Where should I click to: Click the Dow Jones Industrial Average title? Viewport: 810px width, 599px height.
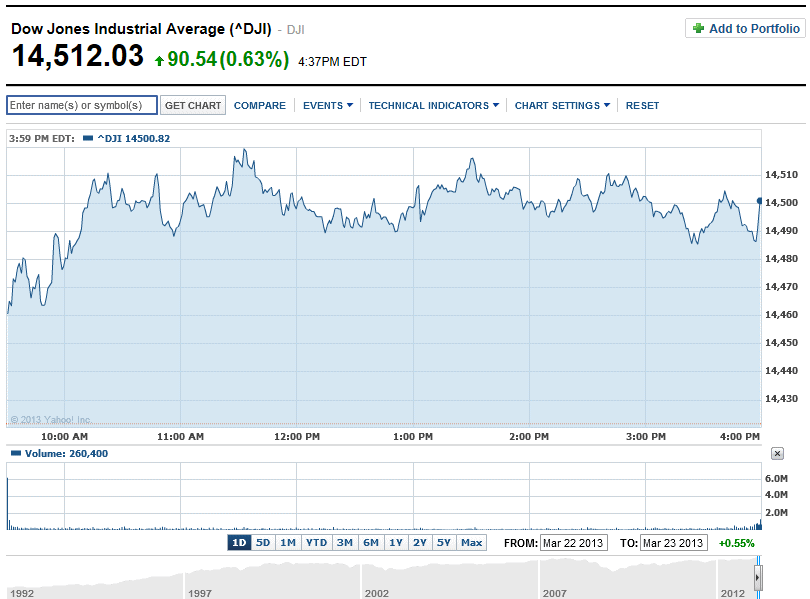(x=141, y=29)
